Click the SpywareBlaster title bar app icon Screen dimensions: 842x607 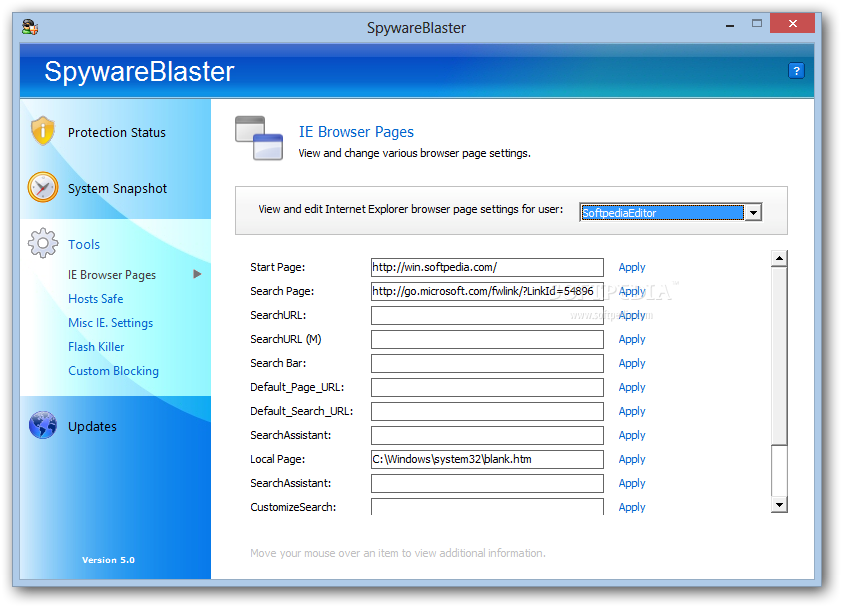(x=30, y=27)
